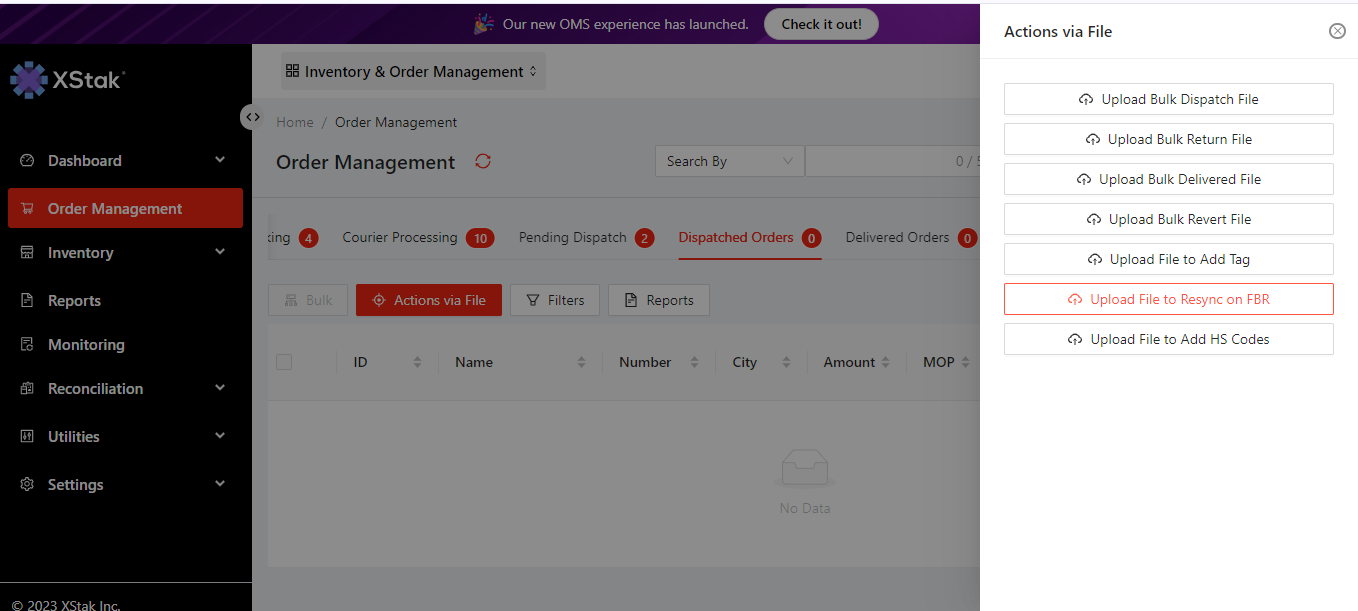Close the Actions via File panel
Viewport: 1358px width, 611px height.
click(x=1337, y=31)
